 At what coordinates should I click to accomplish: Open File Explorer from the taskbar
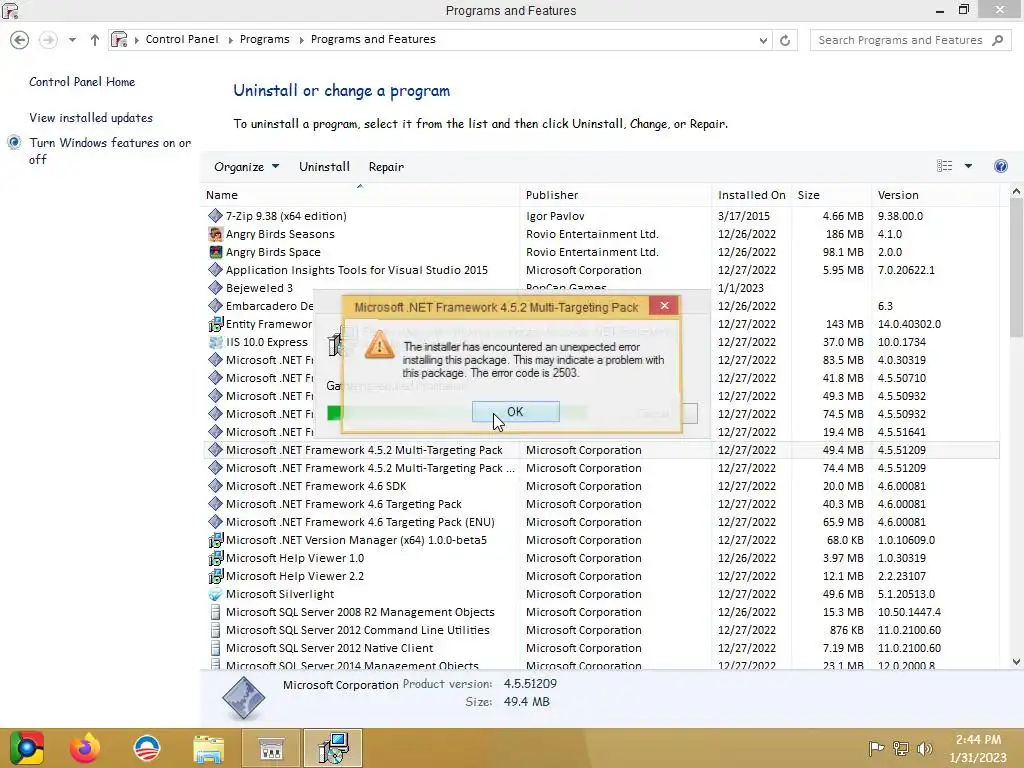tap(208, 749)
